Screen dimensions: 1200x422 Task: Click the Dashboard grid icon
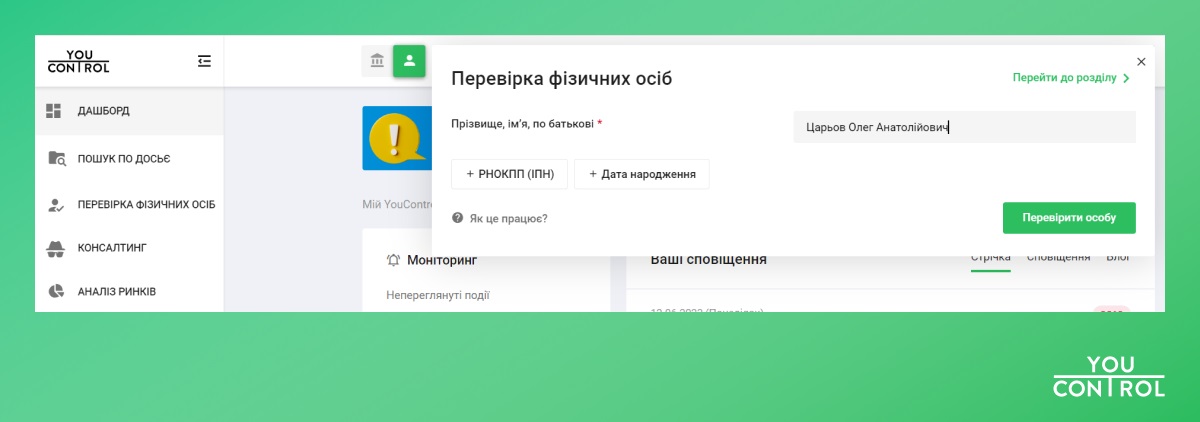click(x=55, y=111)
